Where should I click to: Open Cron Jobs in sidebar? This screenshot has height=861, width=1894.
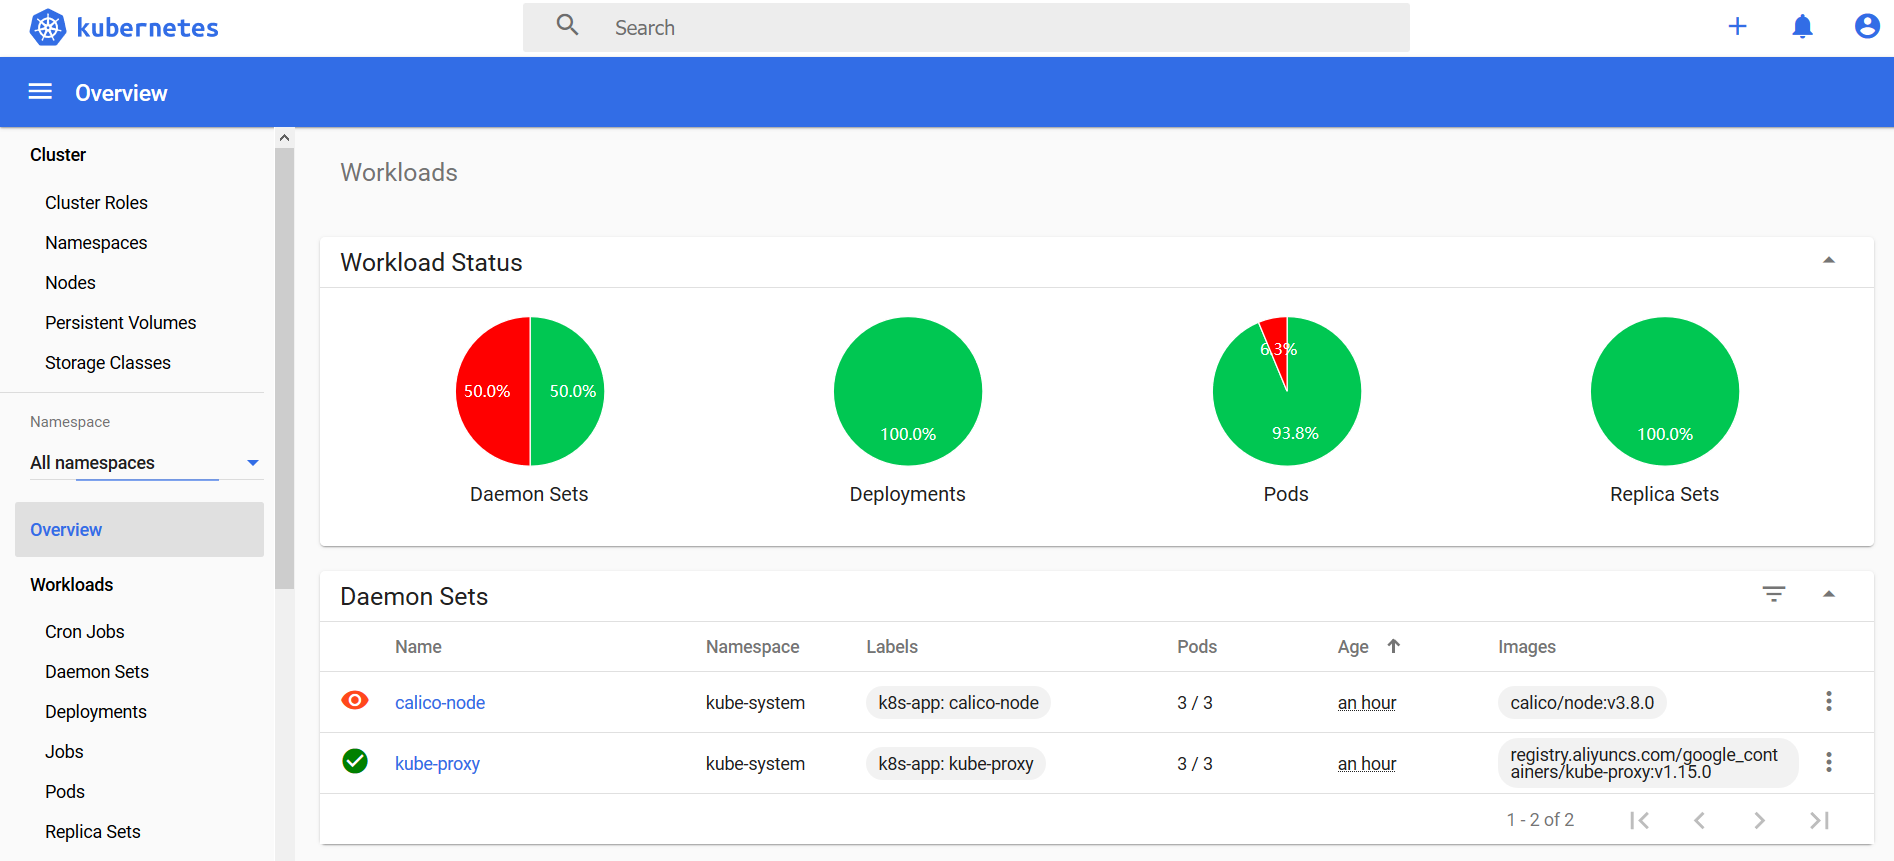(85, 632)
